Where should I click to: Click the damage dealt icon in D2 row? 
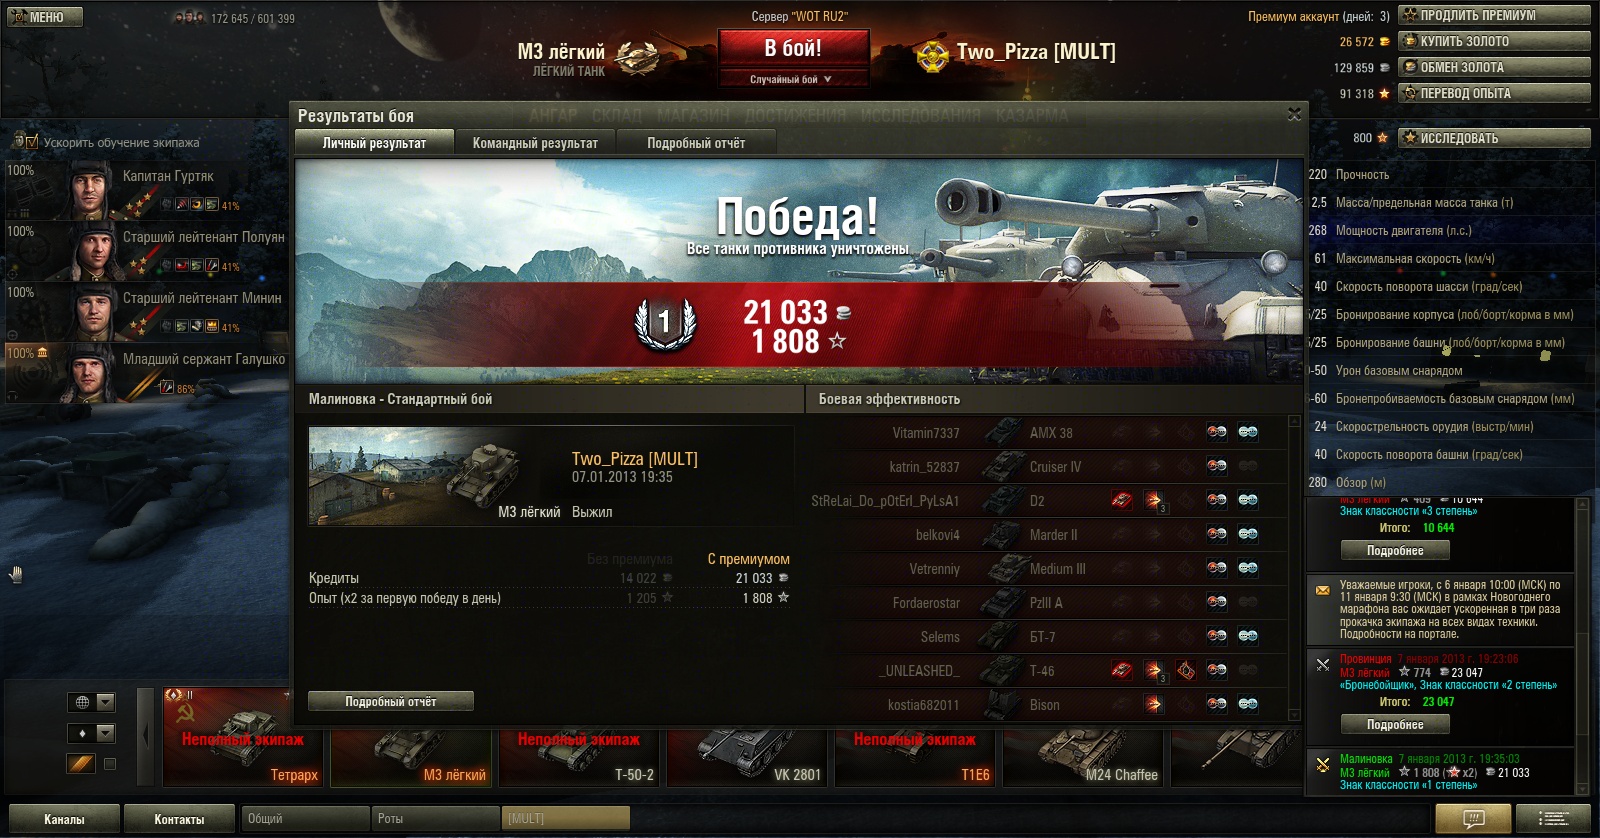pos(1153,500)
